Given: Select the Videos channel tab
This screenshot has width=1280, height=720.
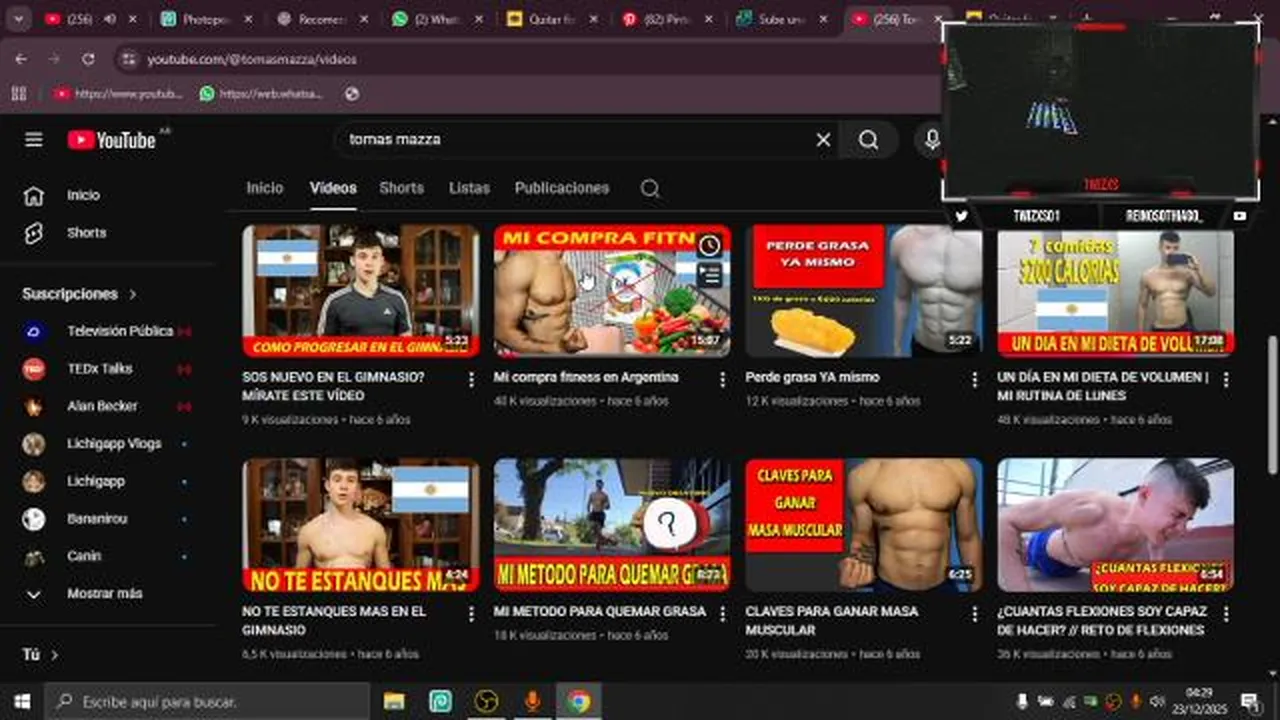Looking at the screenshot, I should tap(333, 188).
